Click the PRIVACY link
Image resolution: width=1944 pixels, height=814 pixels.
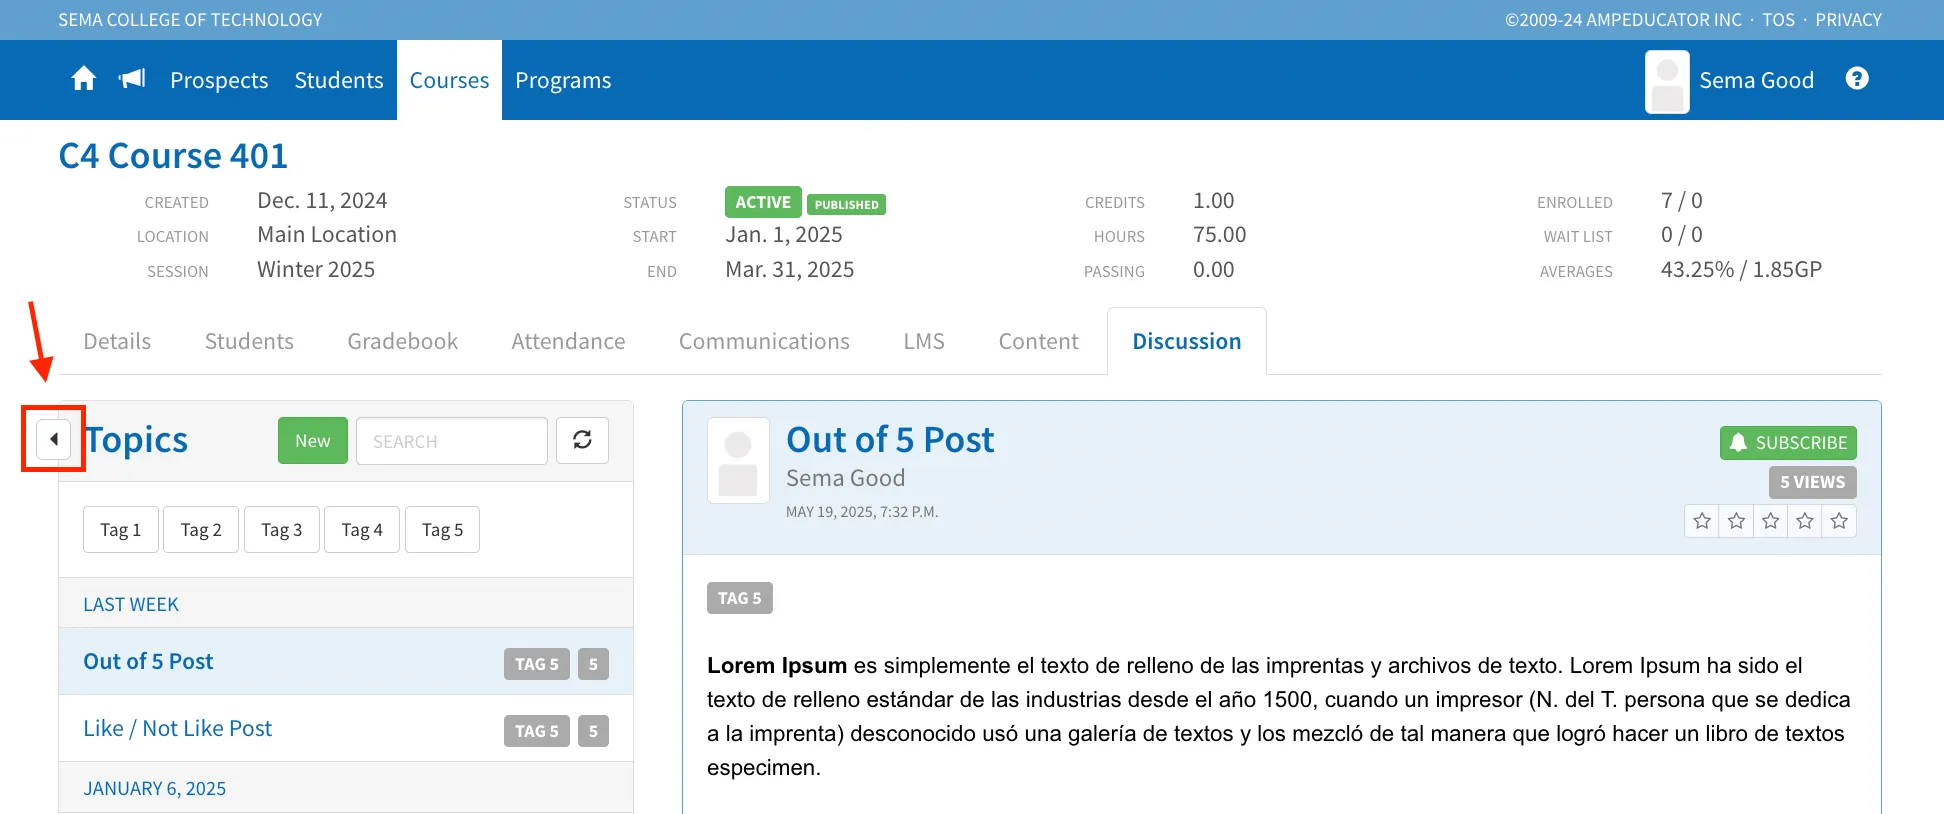pos(1848,19)
